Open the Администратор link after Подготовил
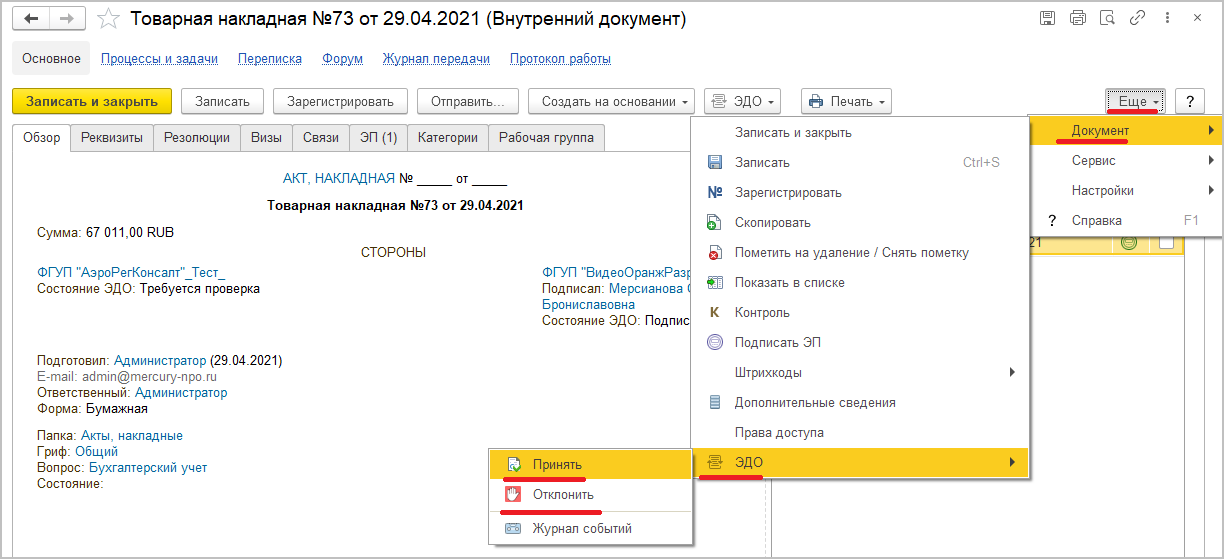Viewport: 1224px width, 559px height. [x=160, y=360]
